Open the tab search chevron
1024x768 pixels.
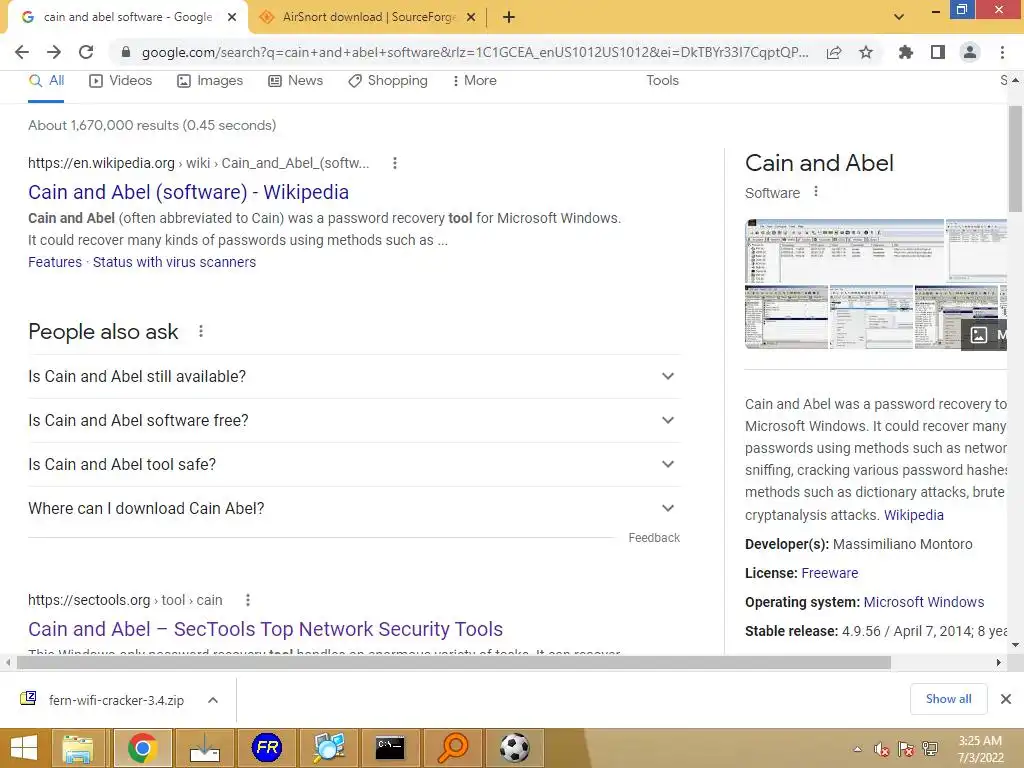click(x=899, y=17)
